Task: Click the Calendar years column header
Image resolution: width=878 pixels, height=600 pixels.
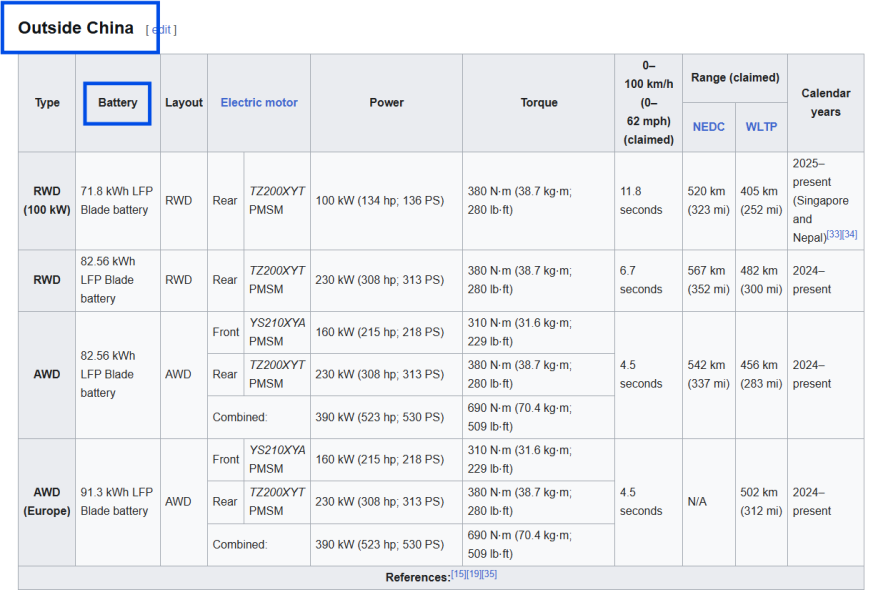Action: point(825,103)
